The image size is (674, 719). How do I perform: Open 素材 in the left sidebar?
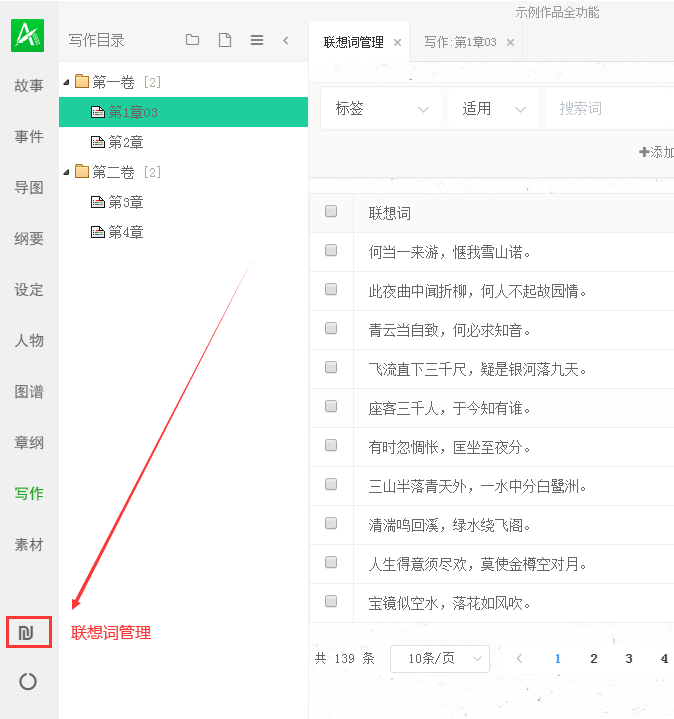[29, 544]
